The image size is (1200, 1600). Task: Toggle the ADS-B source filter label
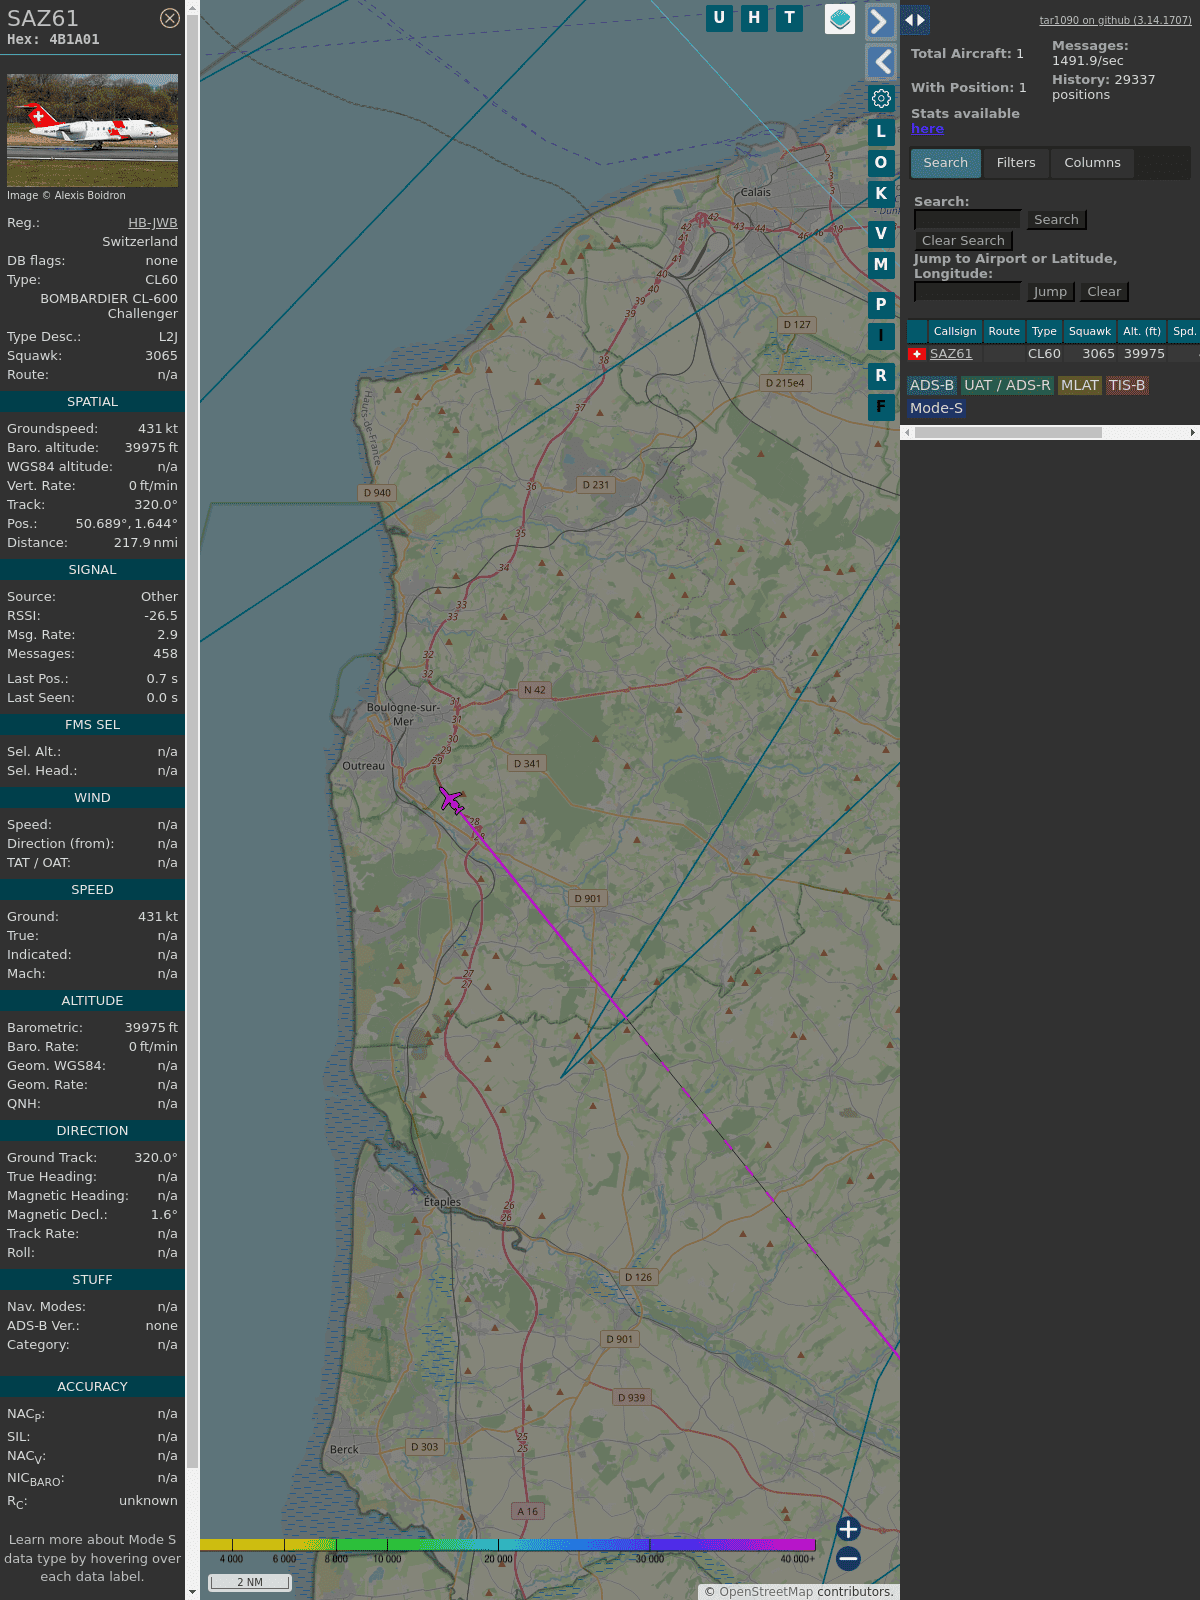click(931, 385)
